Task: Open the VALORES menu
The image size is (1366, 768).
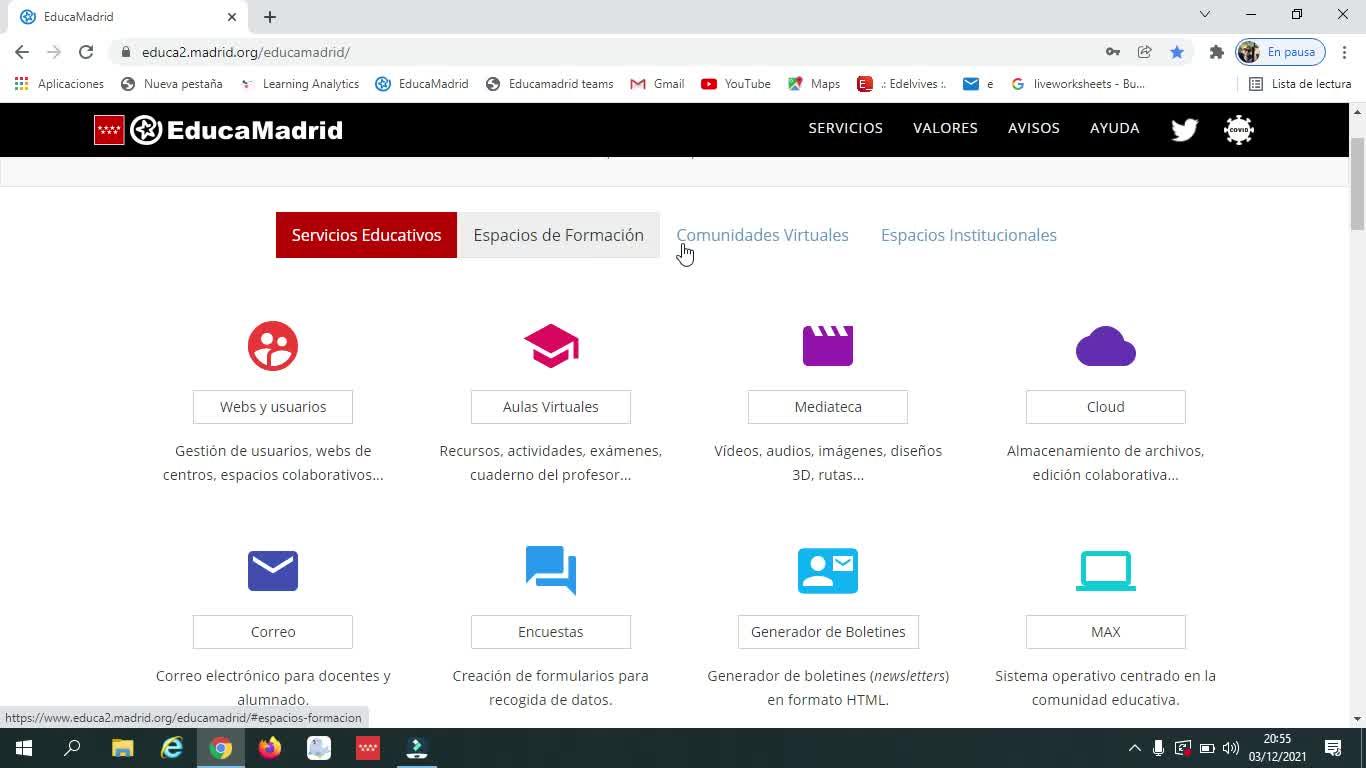Action: [x=945, y=128]
